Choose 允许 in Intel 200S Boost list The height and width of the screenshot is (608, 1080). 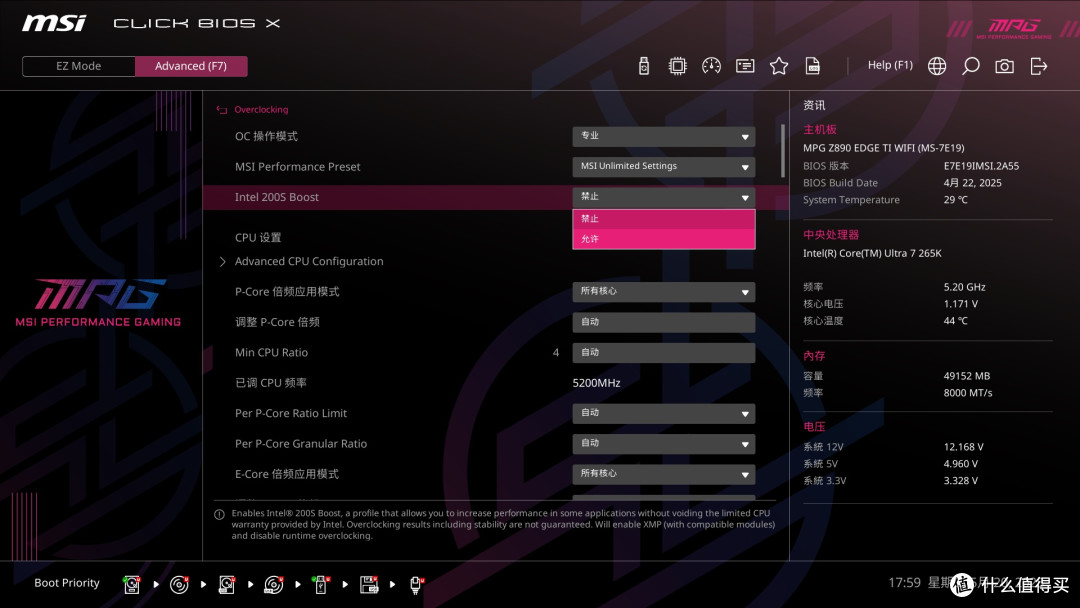tap(663, 239)
